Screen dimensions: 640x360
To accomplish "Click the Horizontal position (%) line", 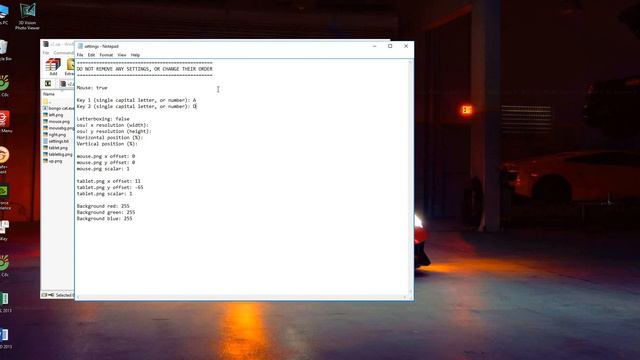I will click(x=110, y=138).
